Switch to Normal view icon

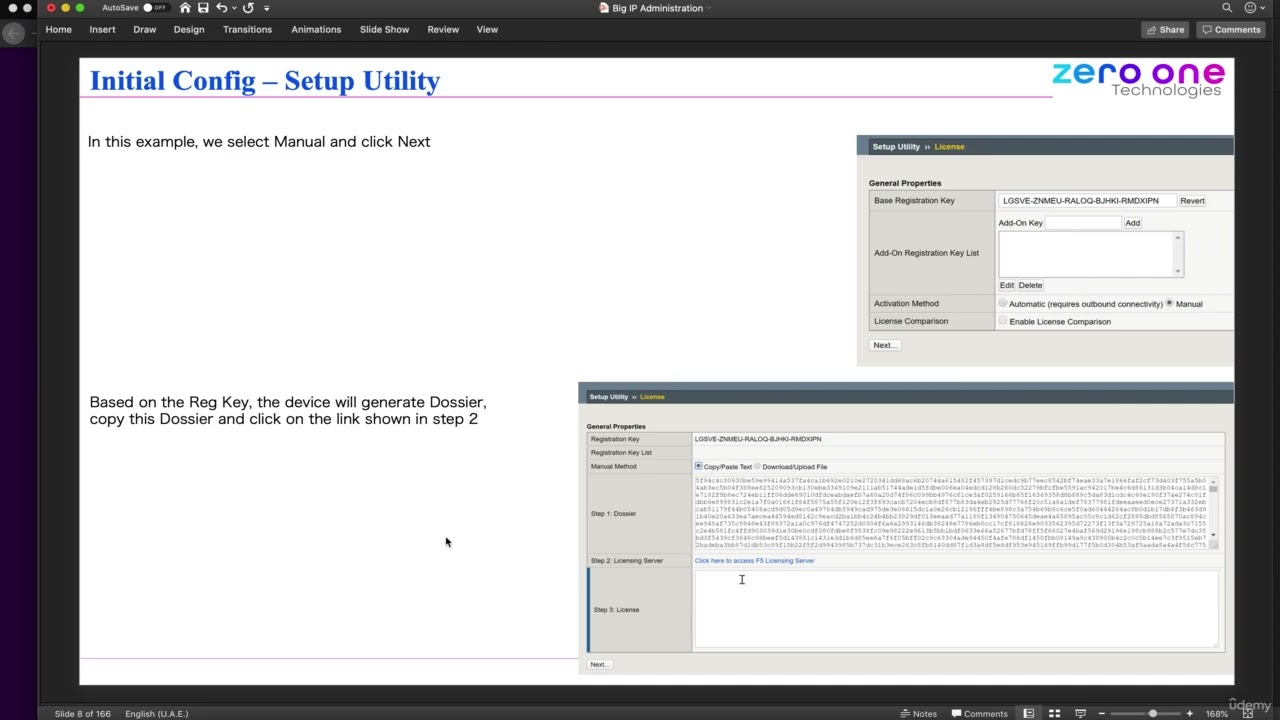[x=1028, y=714]
